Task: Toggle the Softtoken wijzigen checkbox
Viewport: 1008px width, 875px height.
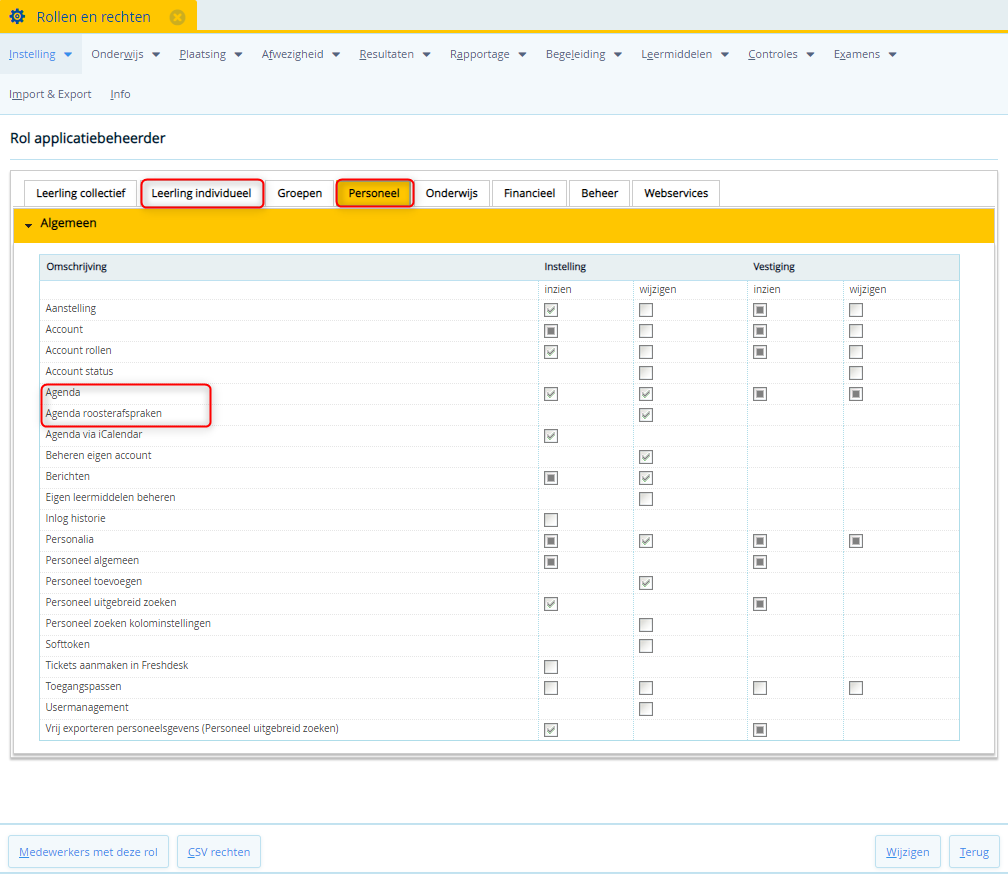Action: point(646,646)
